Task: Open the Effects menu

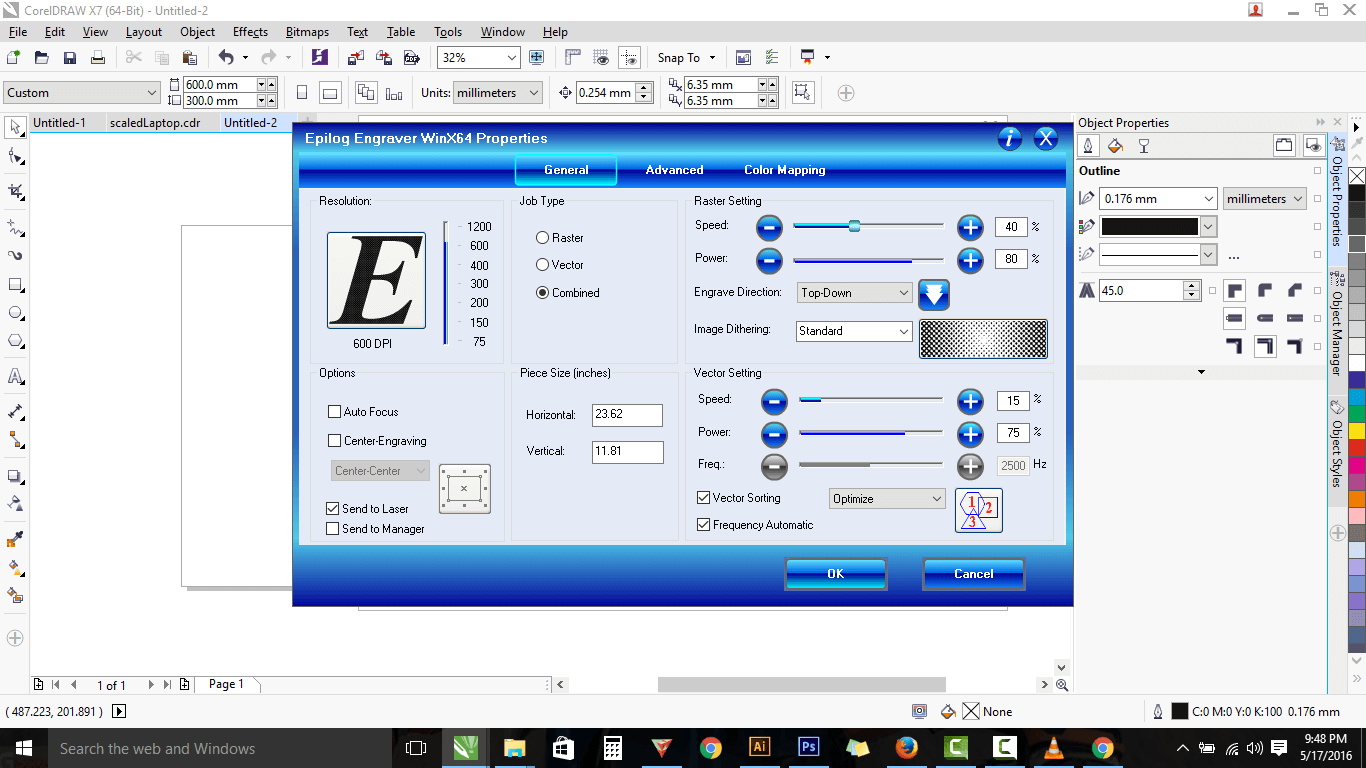Action: point(250,32)
